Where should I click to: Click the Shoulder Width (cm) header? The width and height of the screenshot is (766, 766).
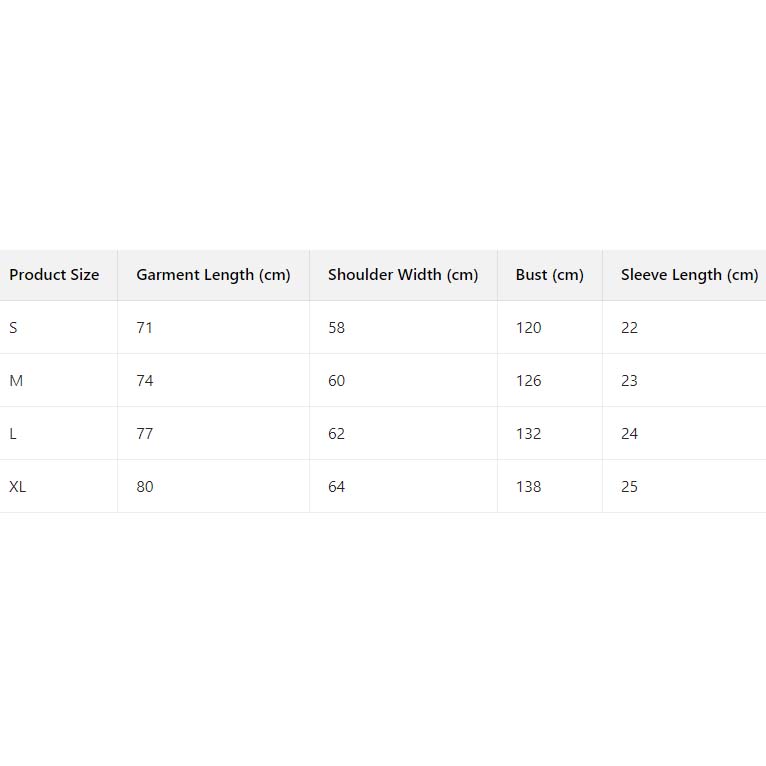(x=403, y=275)
